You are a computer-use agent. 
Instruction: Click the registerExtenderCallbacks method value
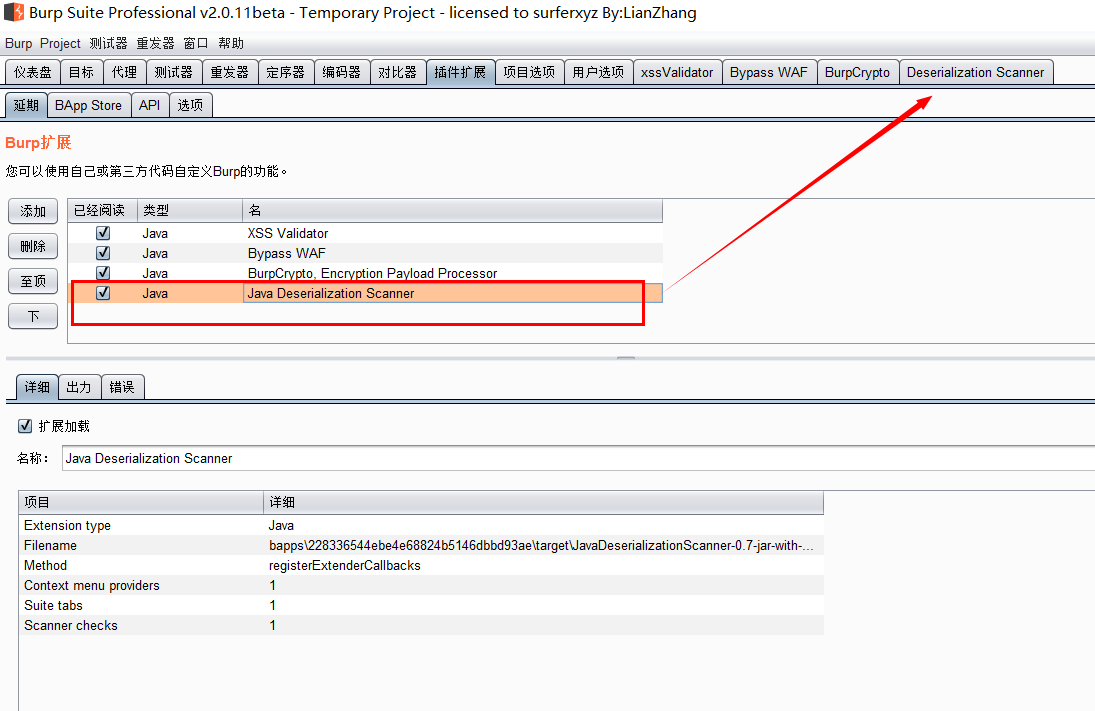coord(345,566)
